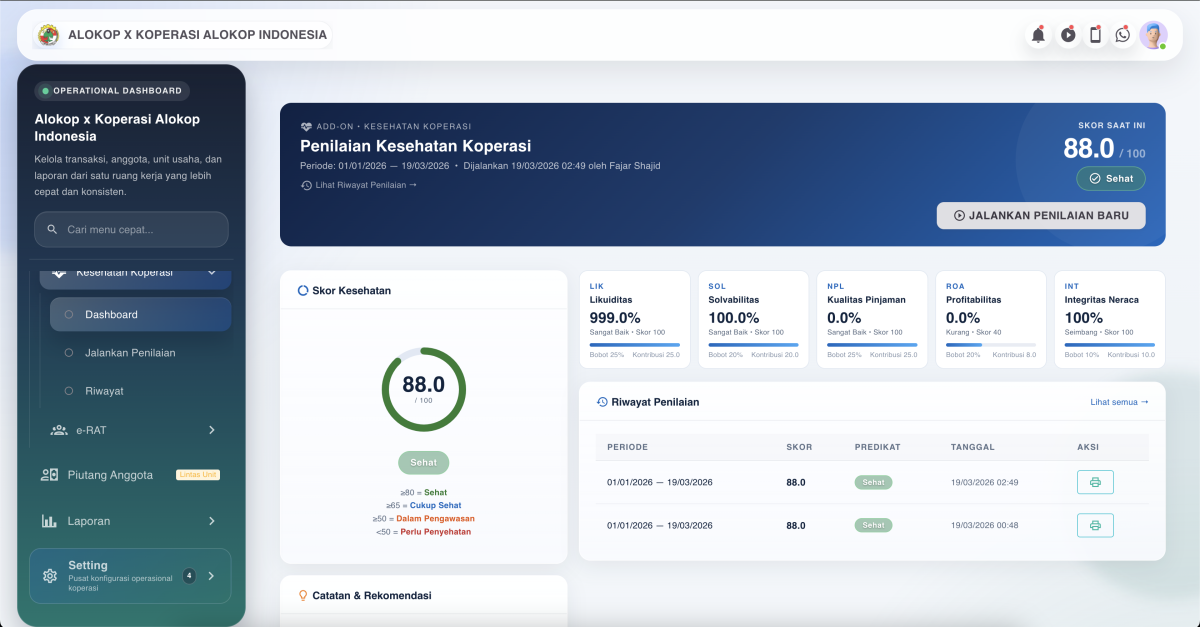Image resolution: width=1200 pixels, height=627 pixels.
Task: Click the Lihat semua link in Riwayat Penilaian
Action: [1119, 401]
